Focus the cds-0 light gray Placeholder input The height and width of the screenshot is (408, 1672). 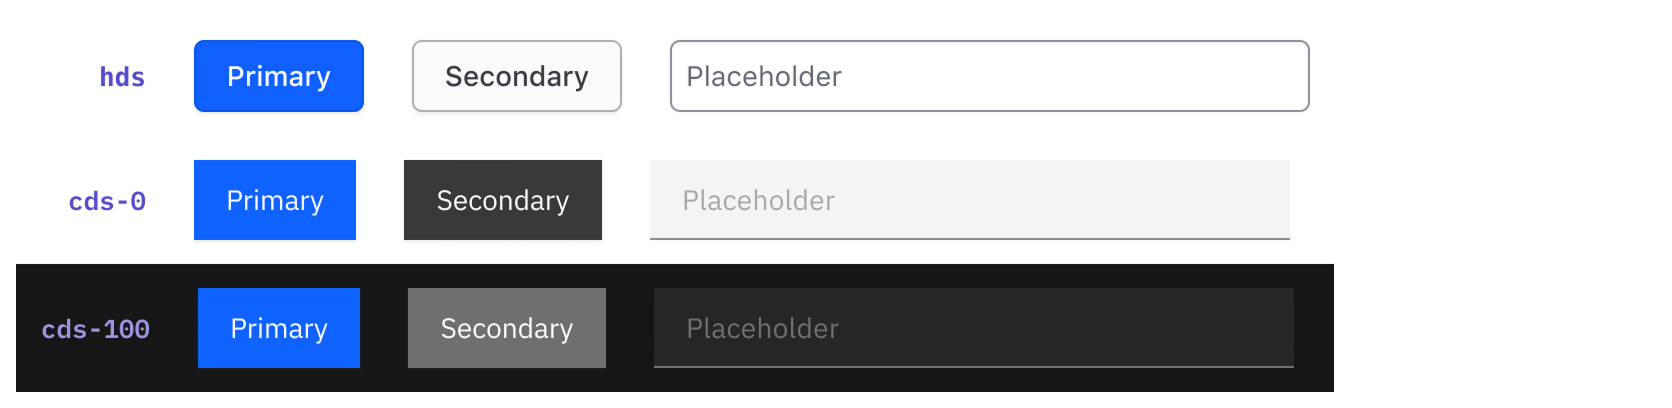tap(970, 200)
